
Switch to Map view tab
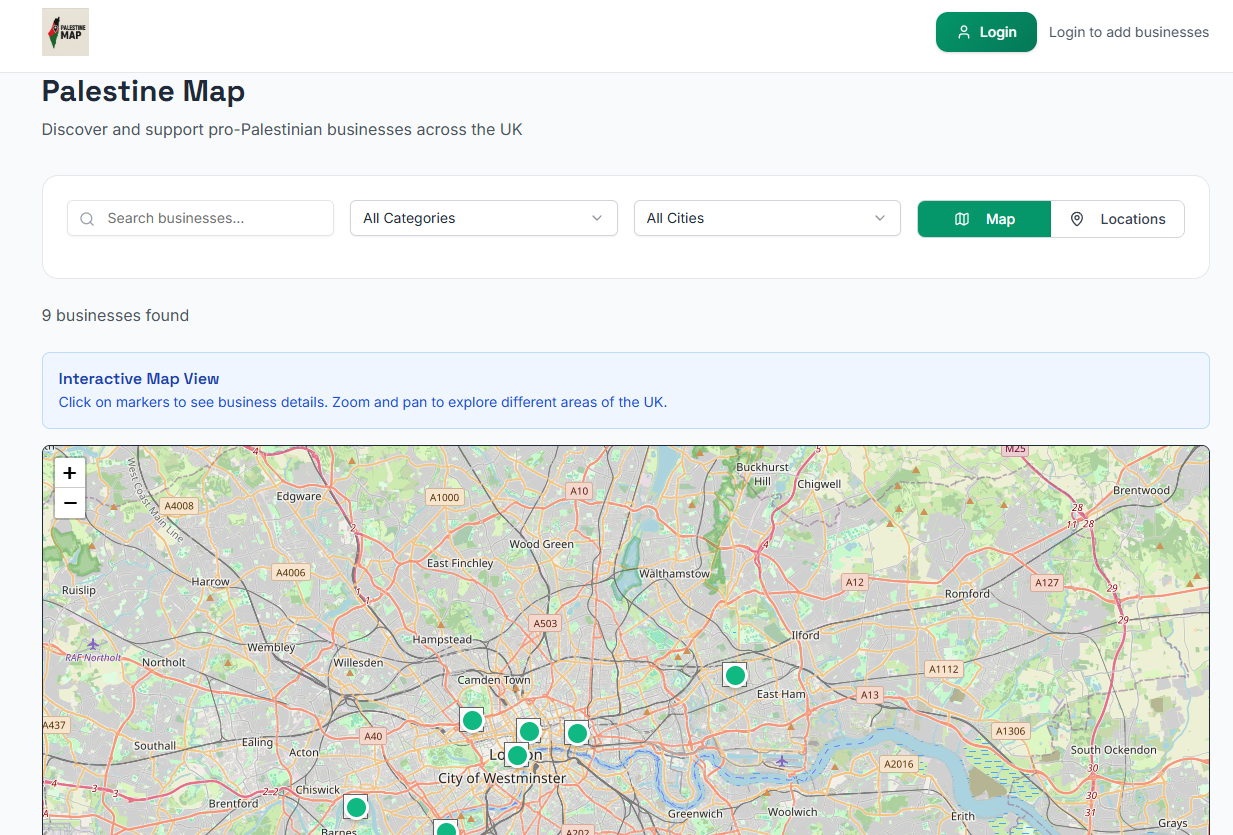tap(984, 219)
